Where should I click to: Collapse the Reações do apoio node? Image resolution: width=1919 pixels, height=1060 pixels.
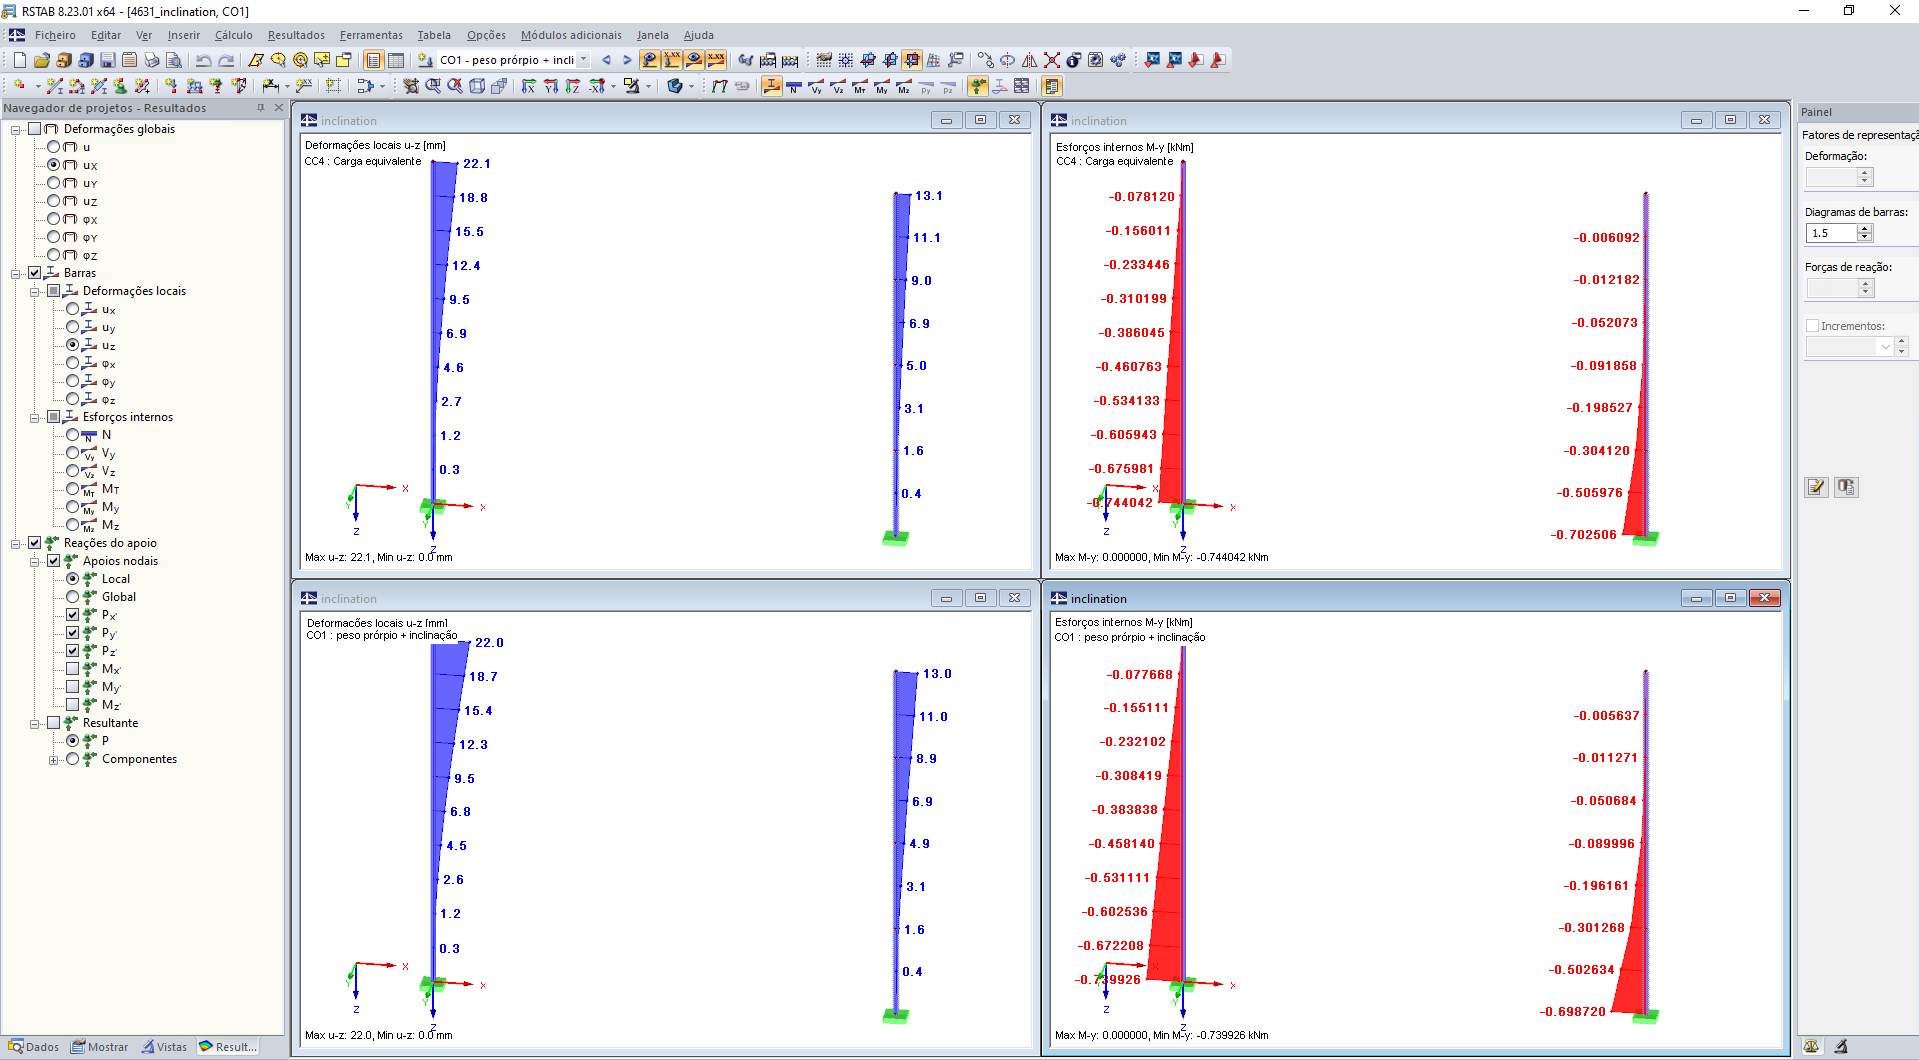tap(16, 544)
